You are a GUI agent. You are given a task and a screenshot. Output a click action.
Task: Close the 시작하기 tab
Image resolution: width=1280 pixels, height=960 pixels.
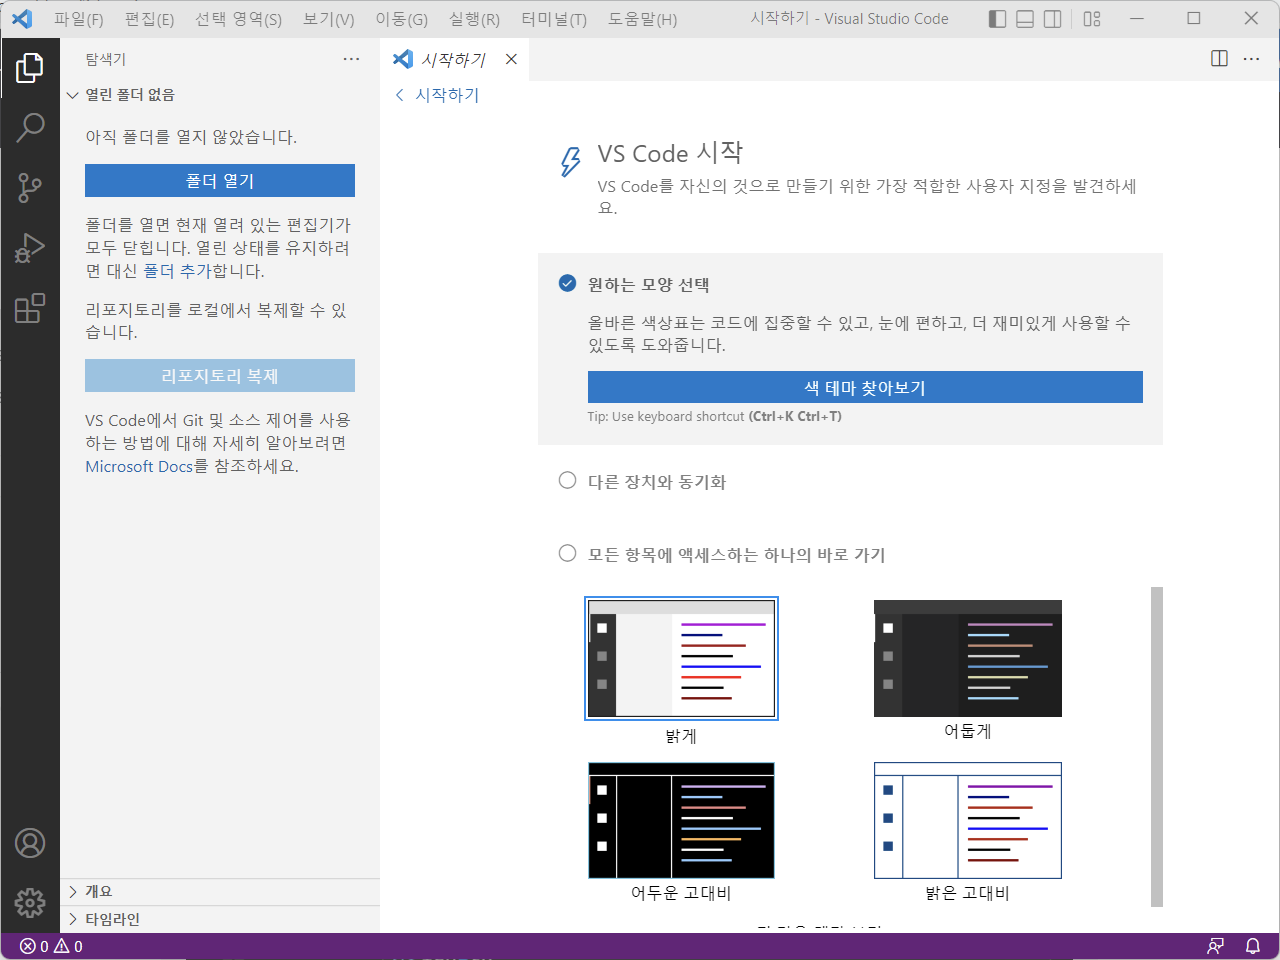511,59
